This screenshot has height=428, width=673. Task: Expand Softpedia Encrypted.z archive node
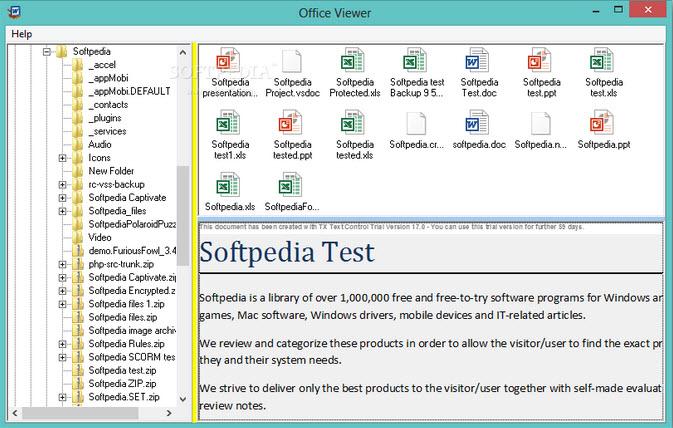coord(63,291)
